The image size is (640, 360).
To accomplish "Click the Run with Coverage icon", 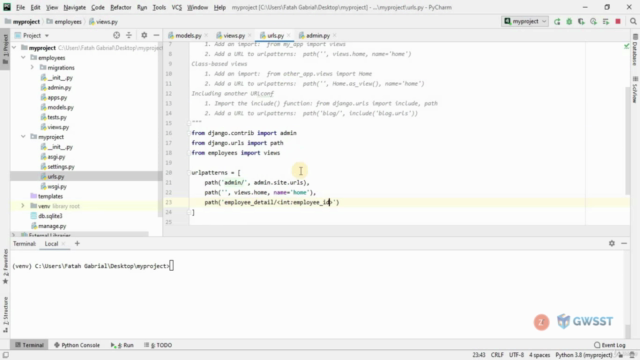I will tap(581, 22).
